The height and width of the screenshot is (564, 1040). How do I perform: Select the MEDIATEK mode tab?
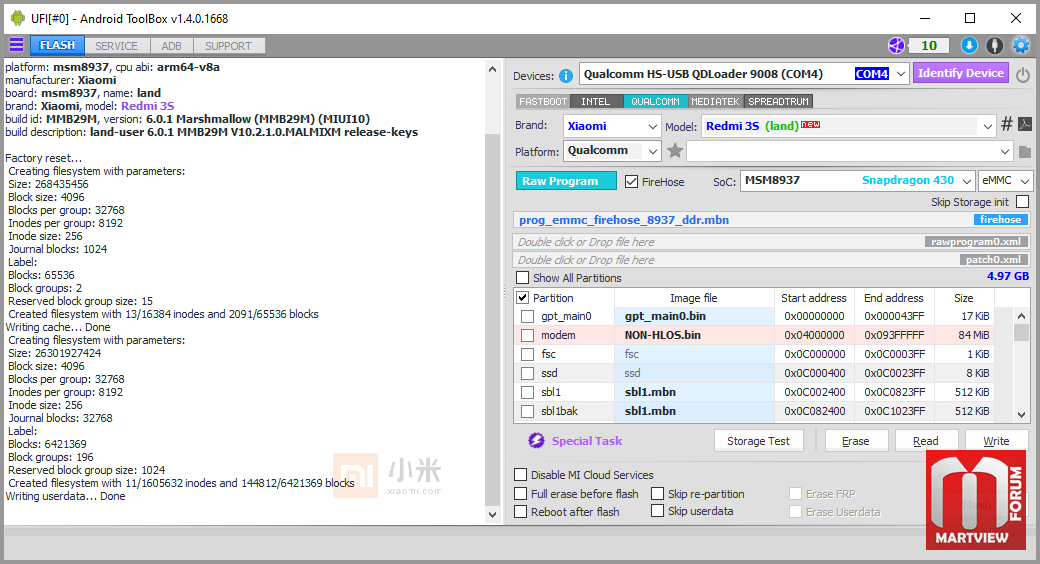pos(715,102)
